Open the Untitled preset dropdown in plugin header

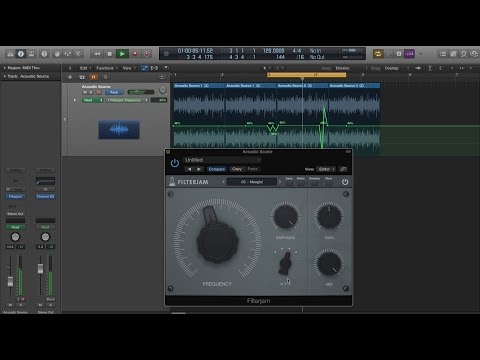tap(222, 160)
